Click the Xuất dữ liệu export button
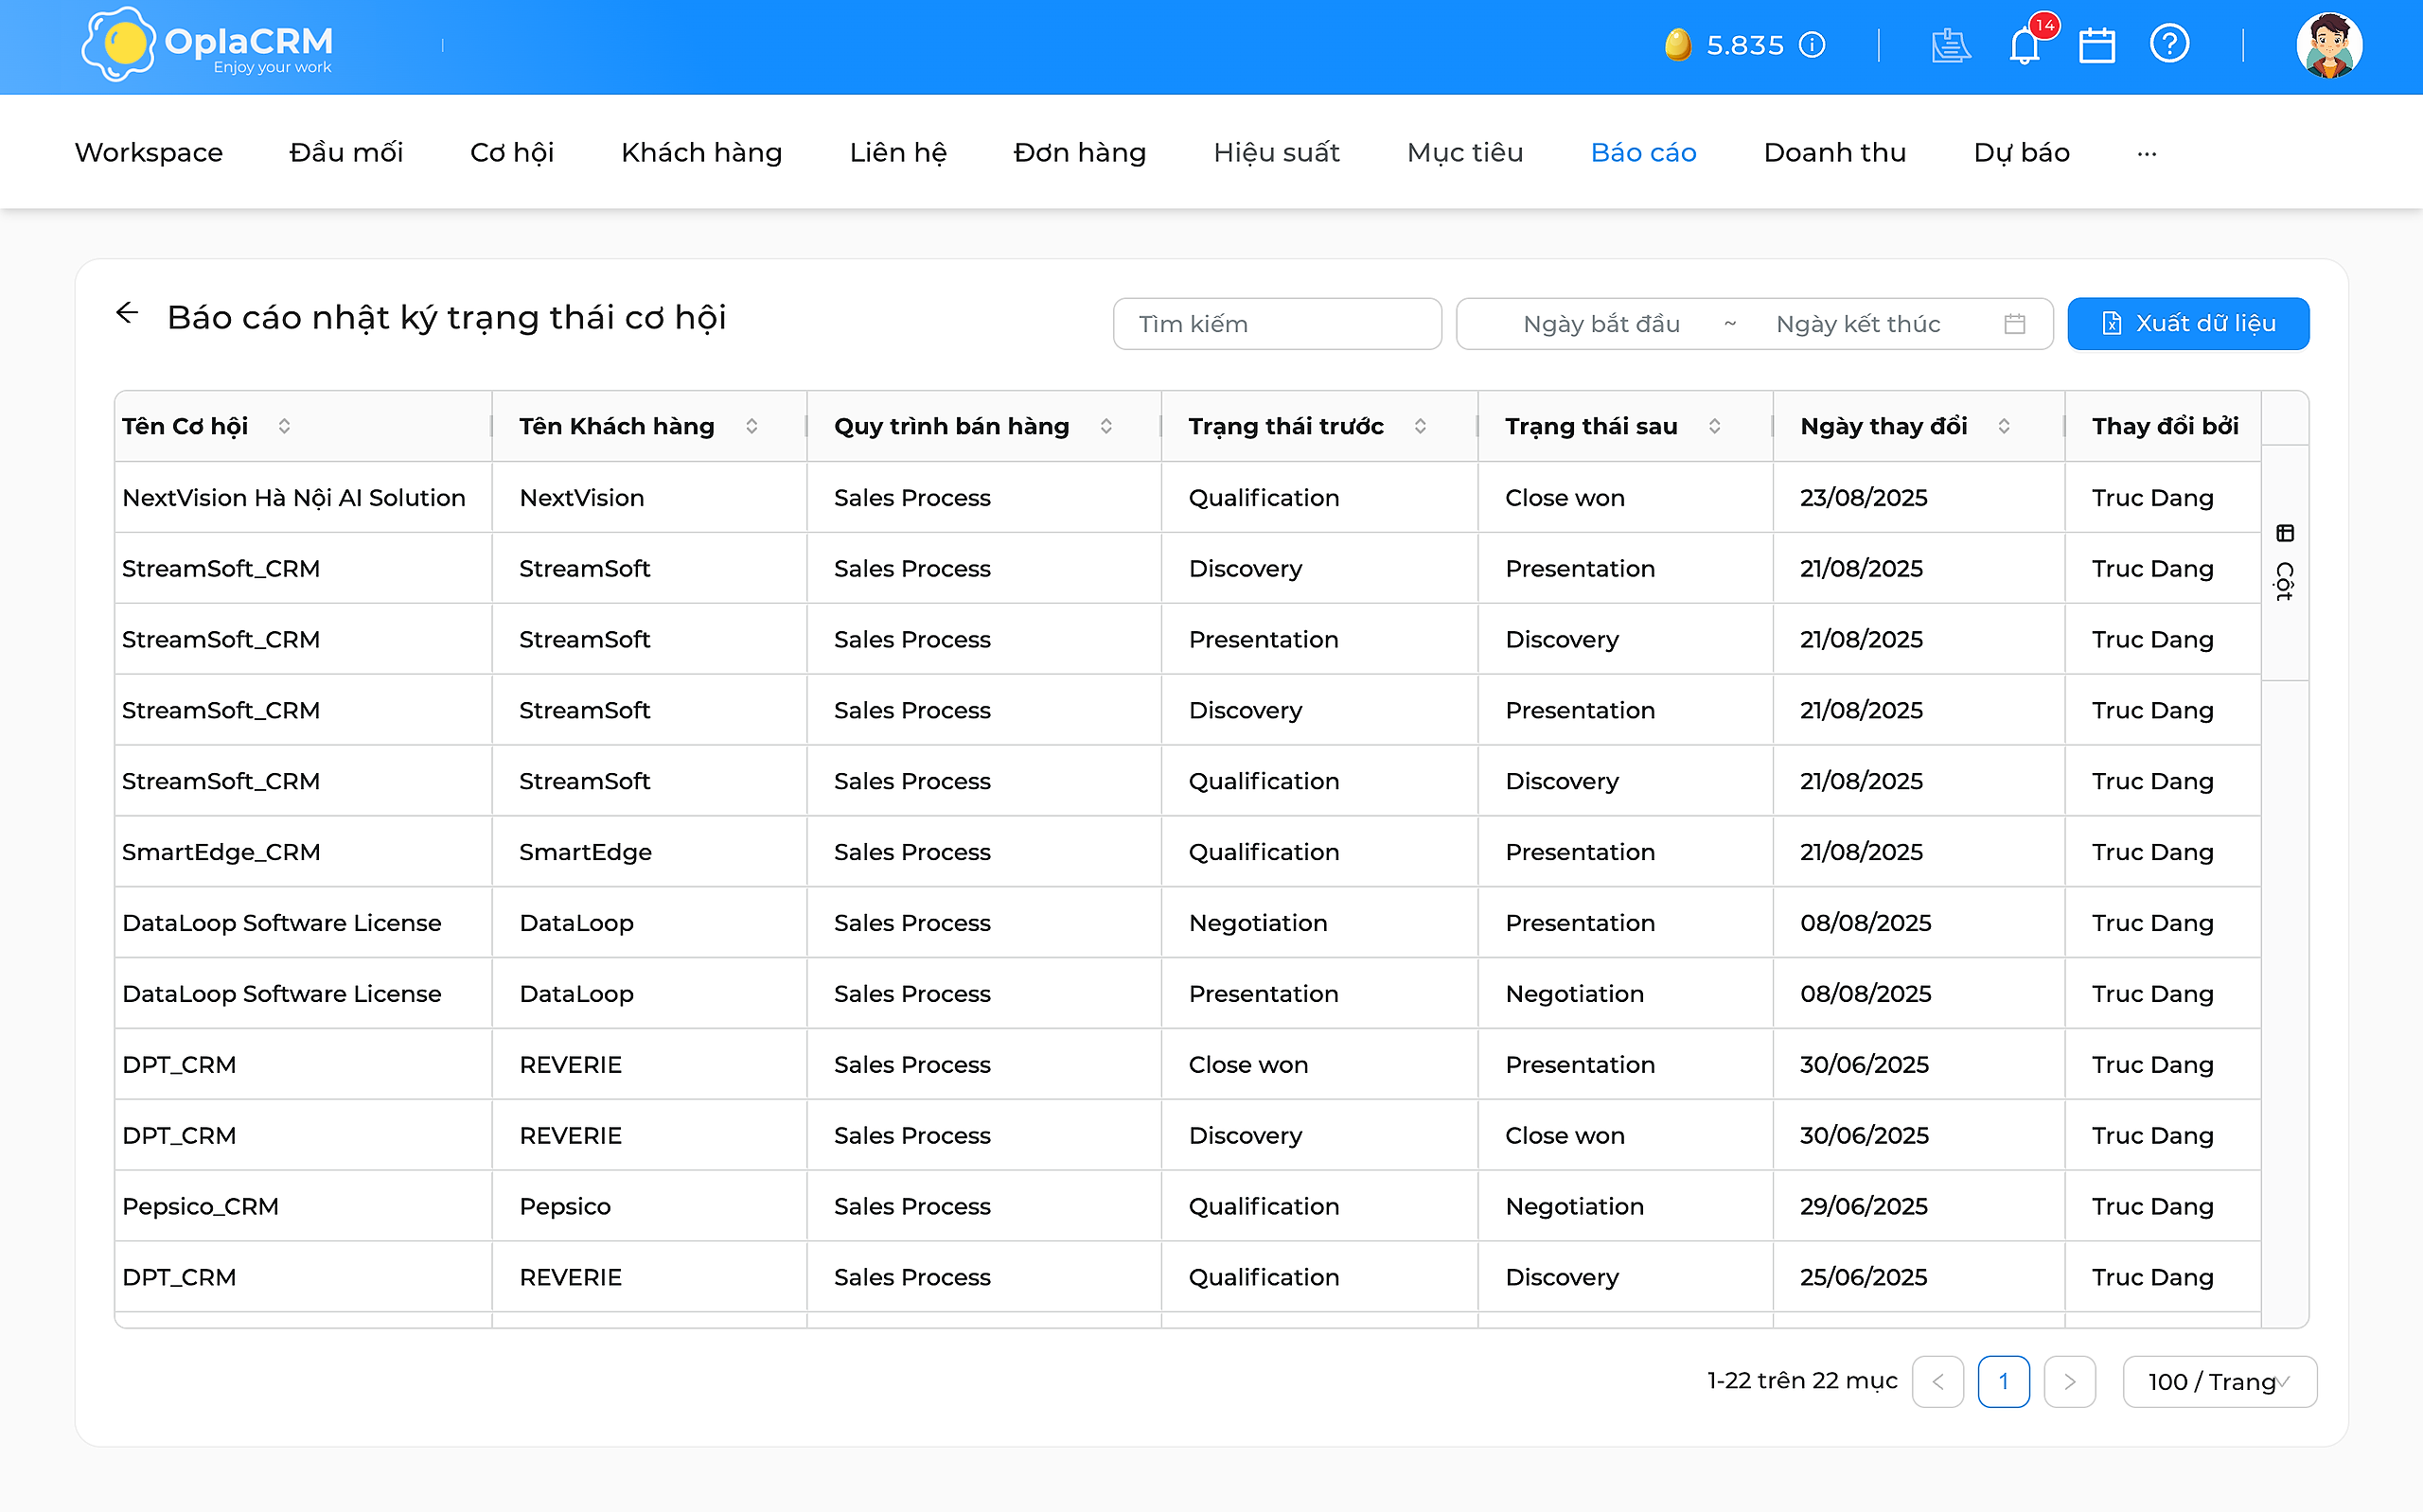Viewport: 2423px width, 1512px height. click(2188, 324)
